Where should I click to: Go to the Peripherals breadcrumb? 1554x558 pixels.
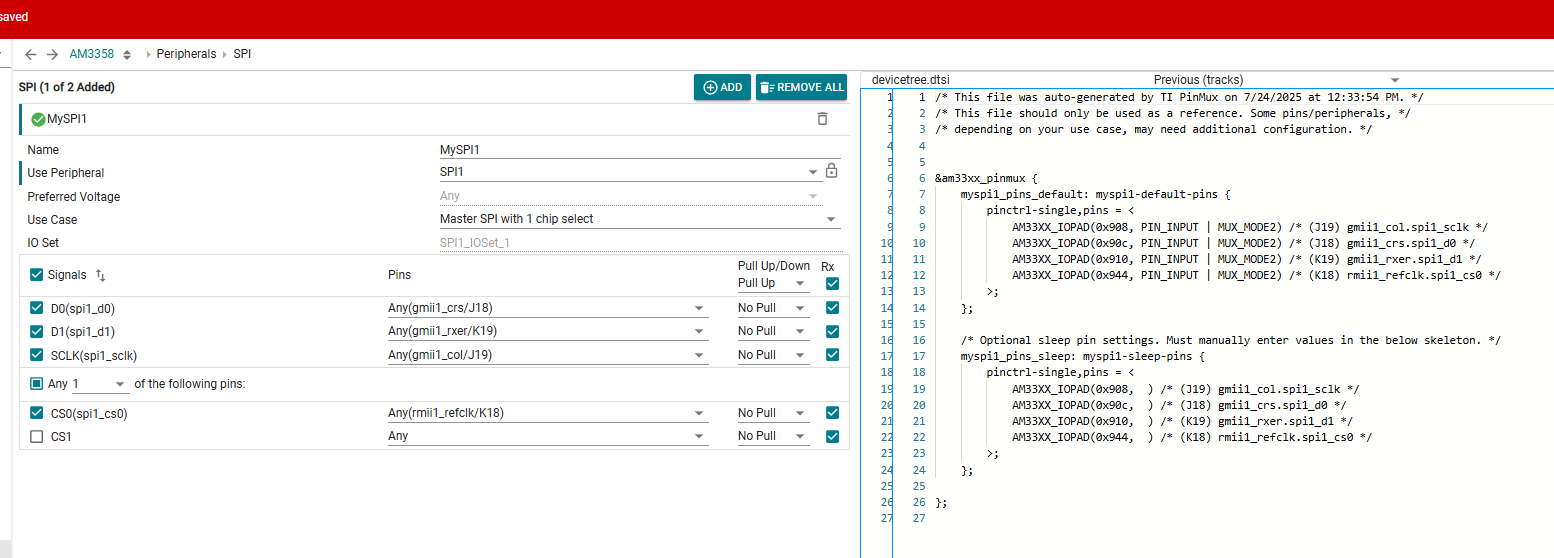click(x=186, y=54)
